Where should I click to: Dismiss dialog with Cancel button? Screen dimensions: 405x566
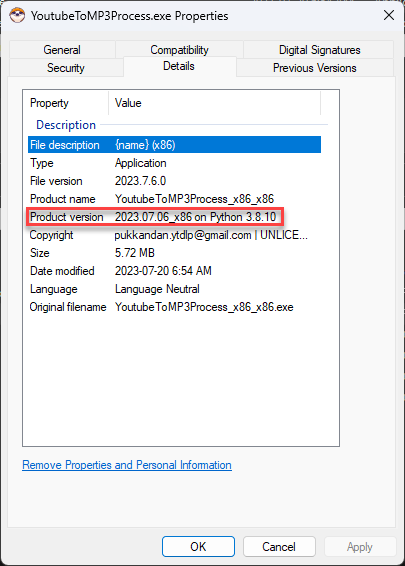point(279,547)
